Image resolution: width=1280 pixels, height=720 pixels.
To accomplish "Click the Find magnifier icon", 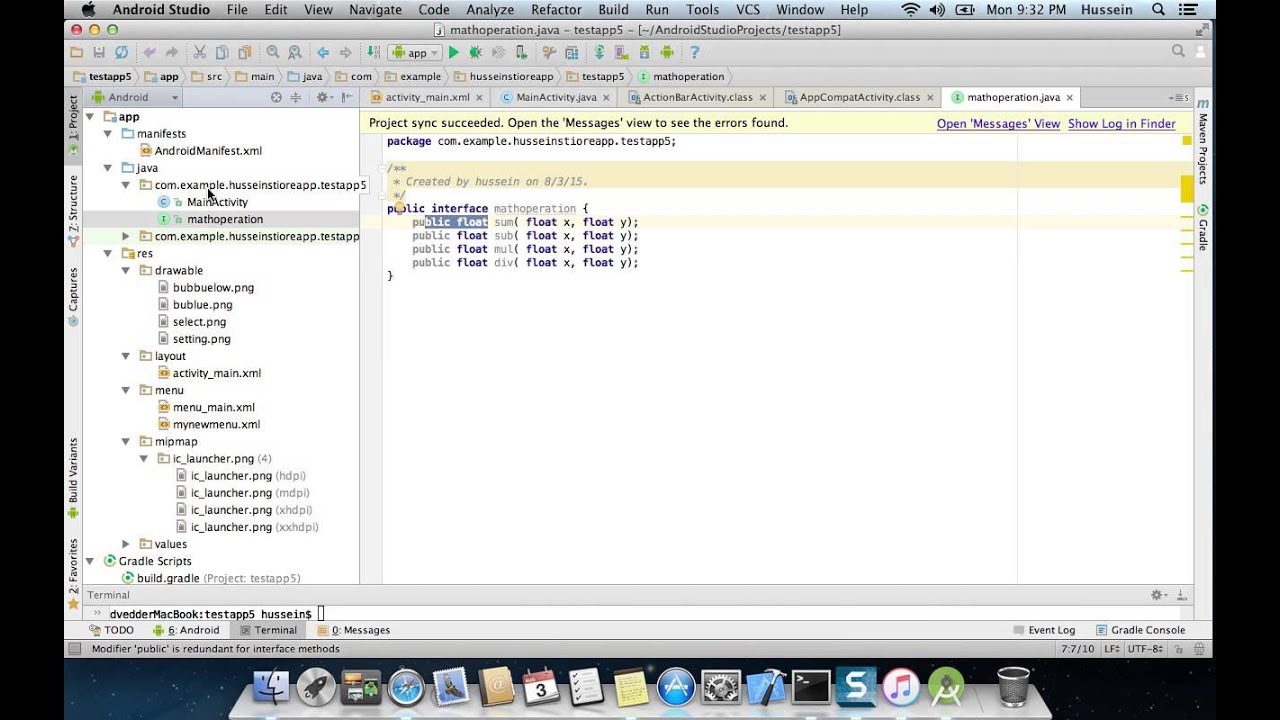I will [x=273, y=52].
